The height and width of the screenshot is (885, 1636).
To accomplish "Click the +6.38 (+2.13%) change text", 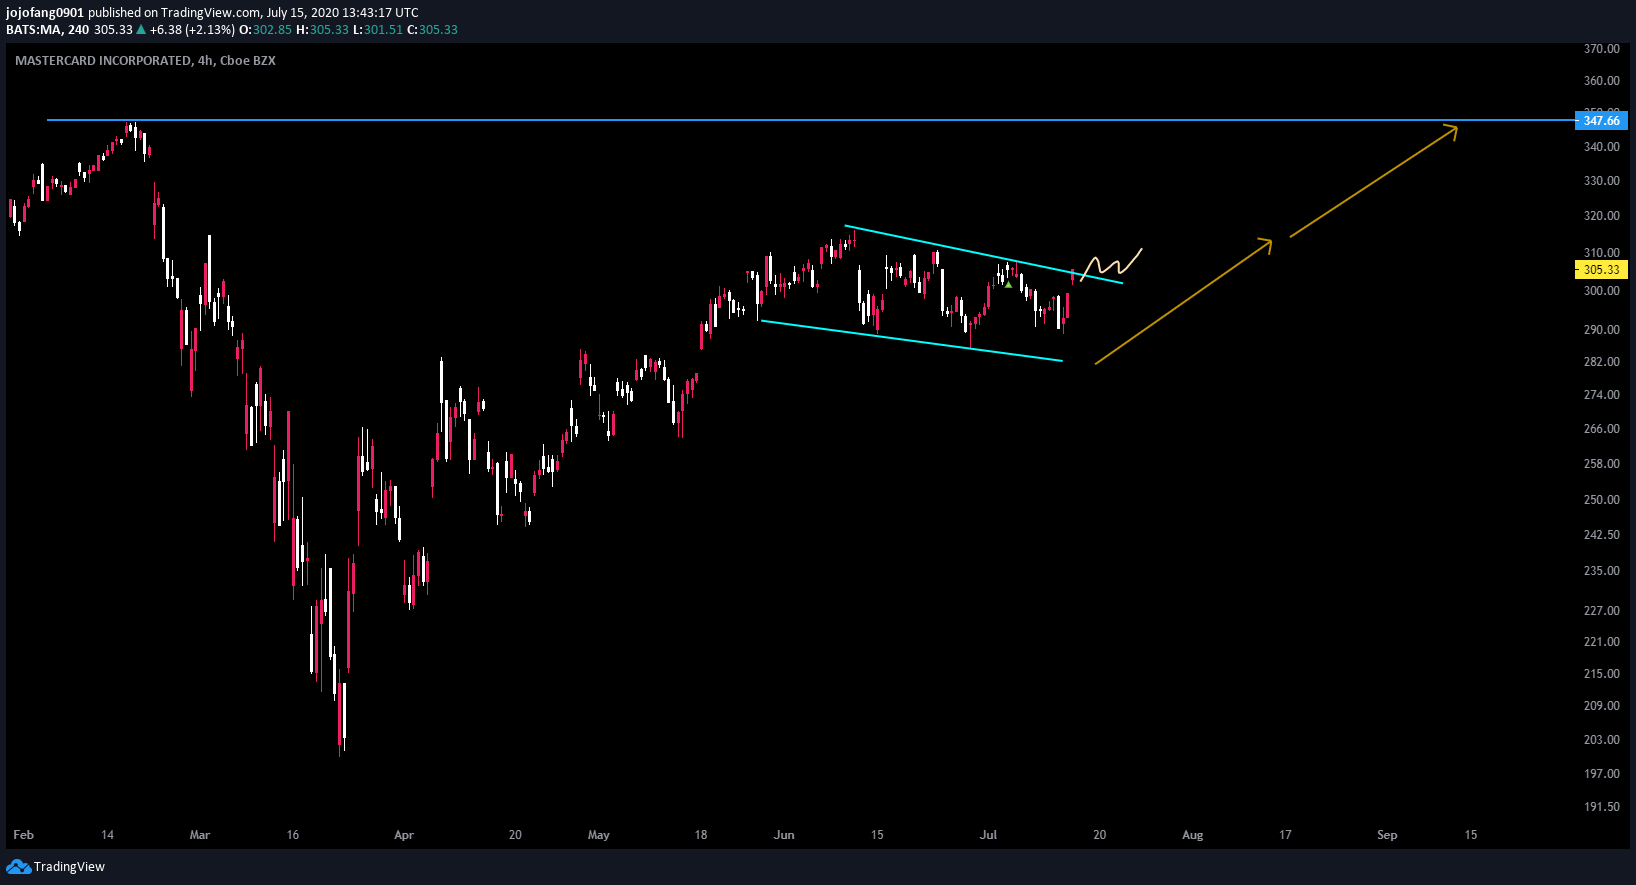I will [x=192, y=29].
